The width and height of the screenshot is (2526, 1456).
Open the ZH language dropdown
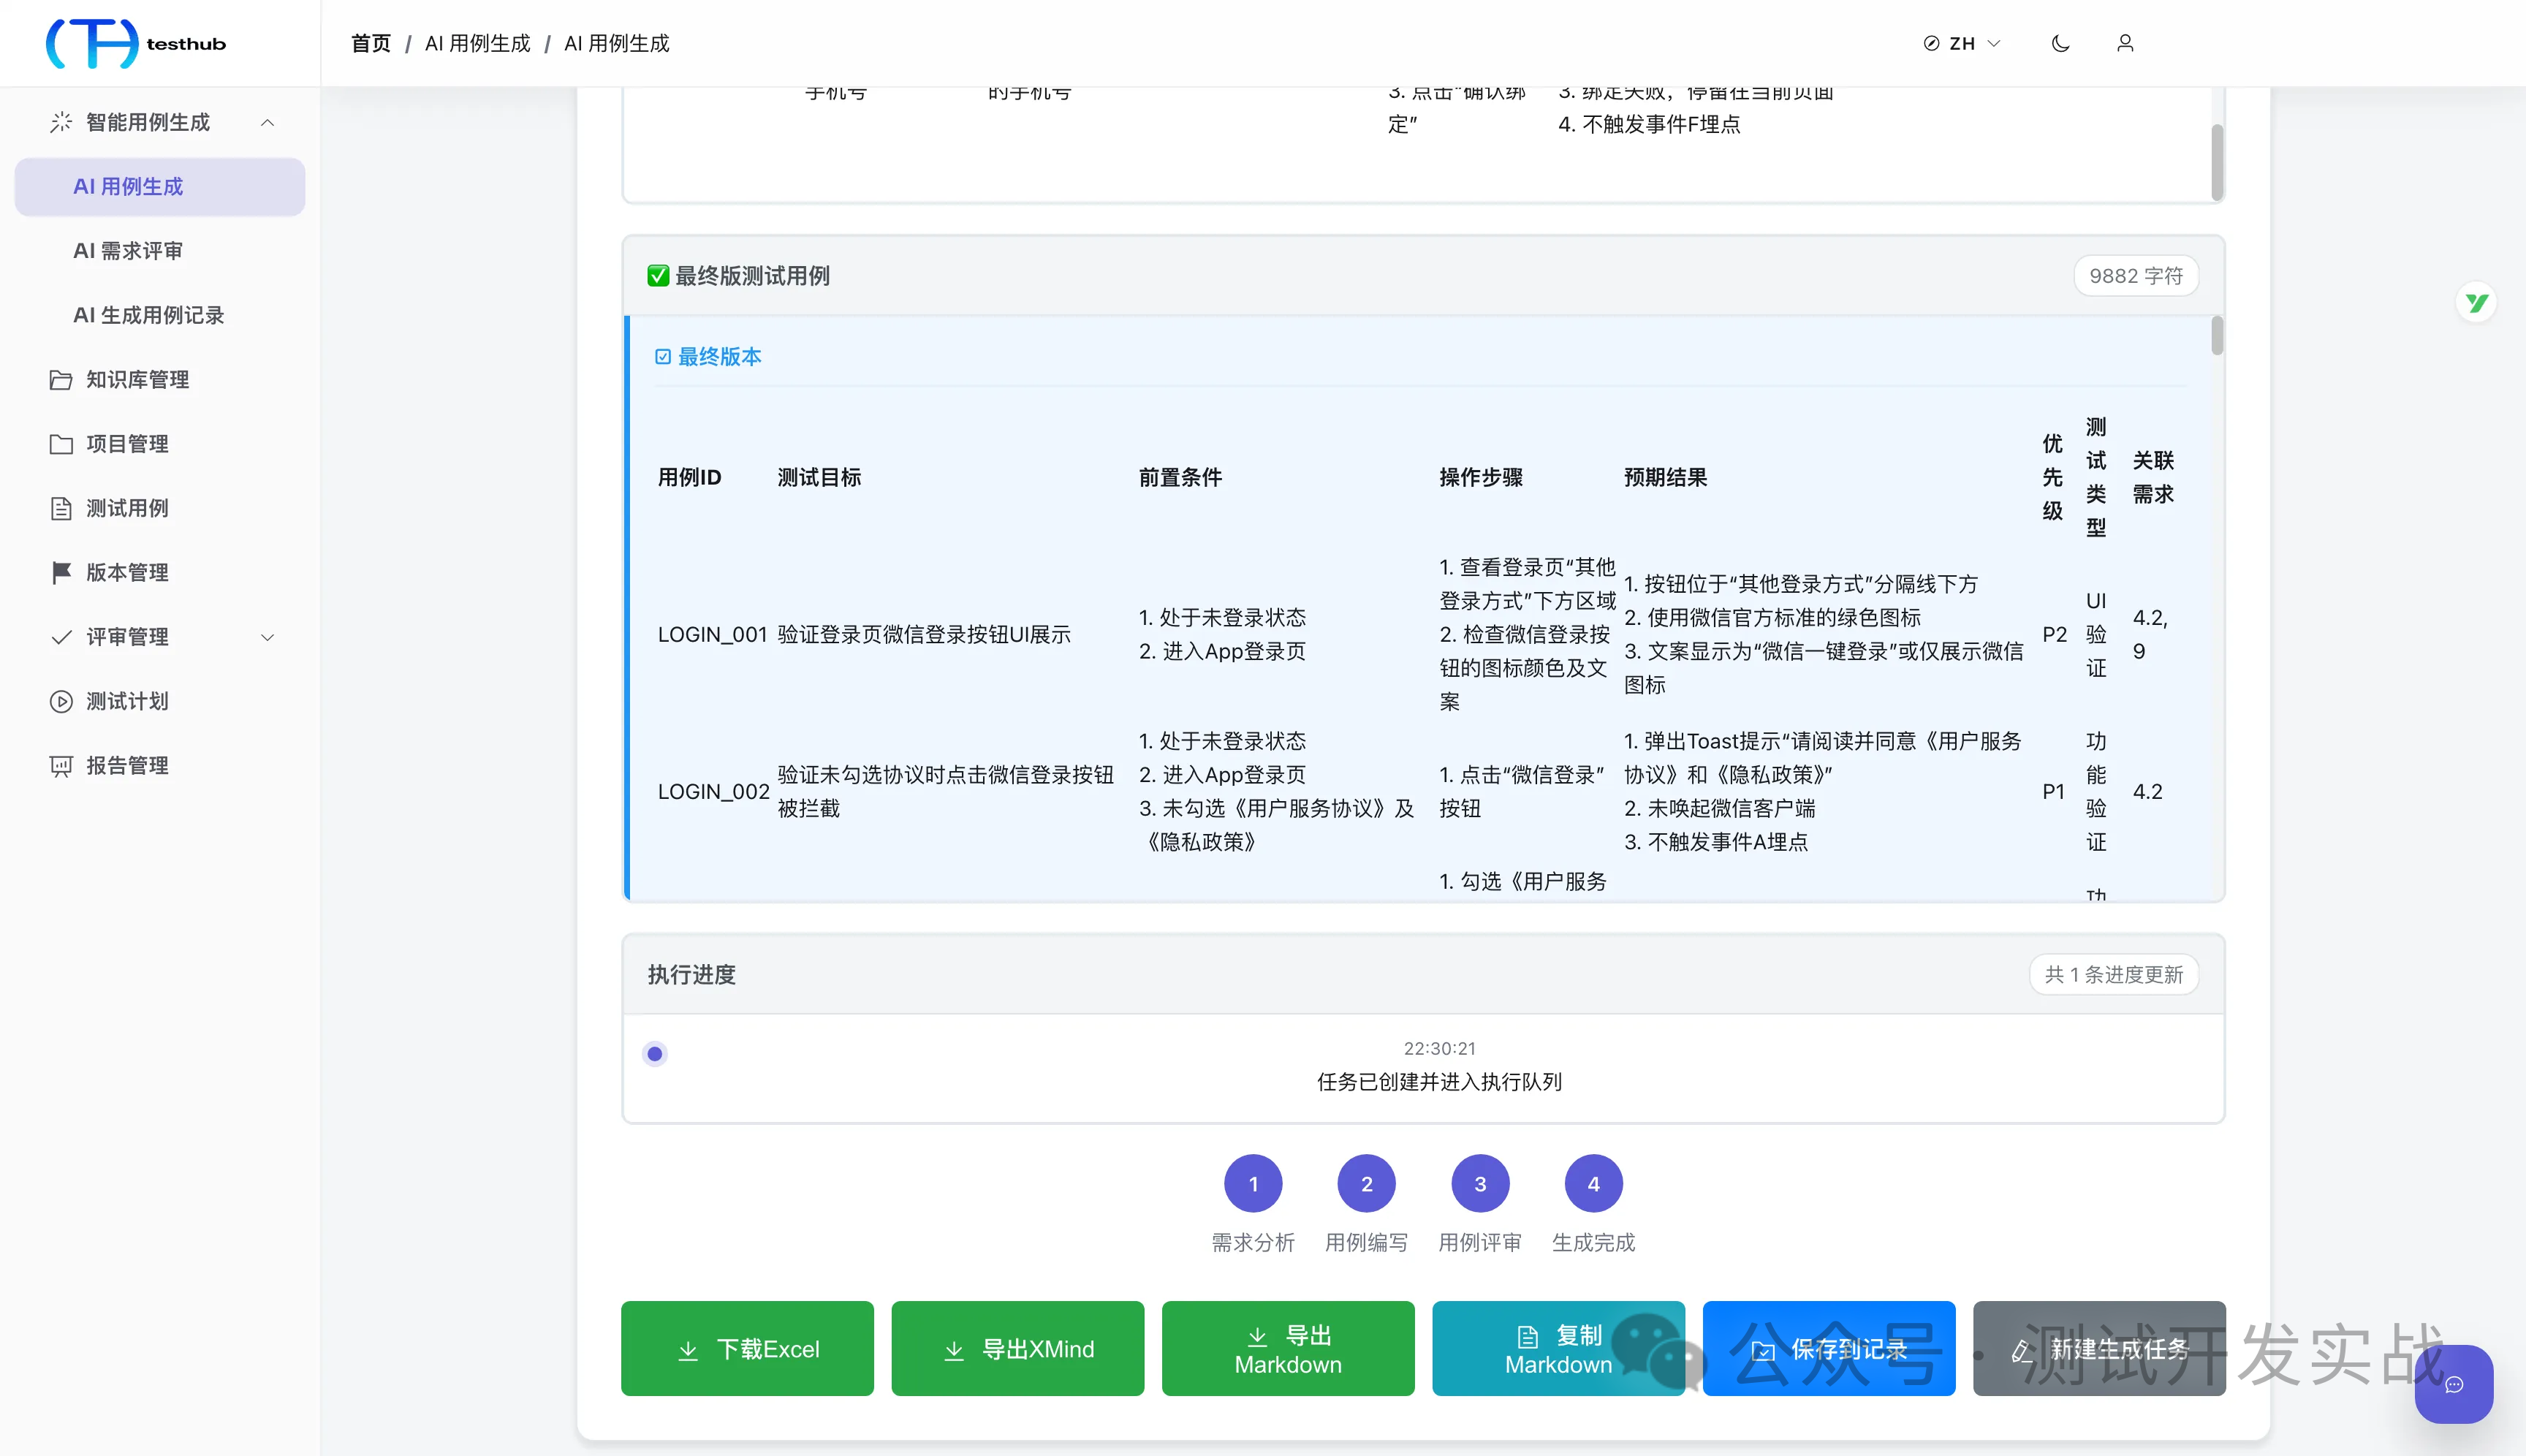[x=1962, y=43]
